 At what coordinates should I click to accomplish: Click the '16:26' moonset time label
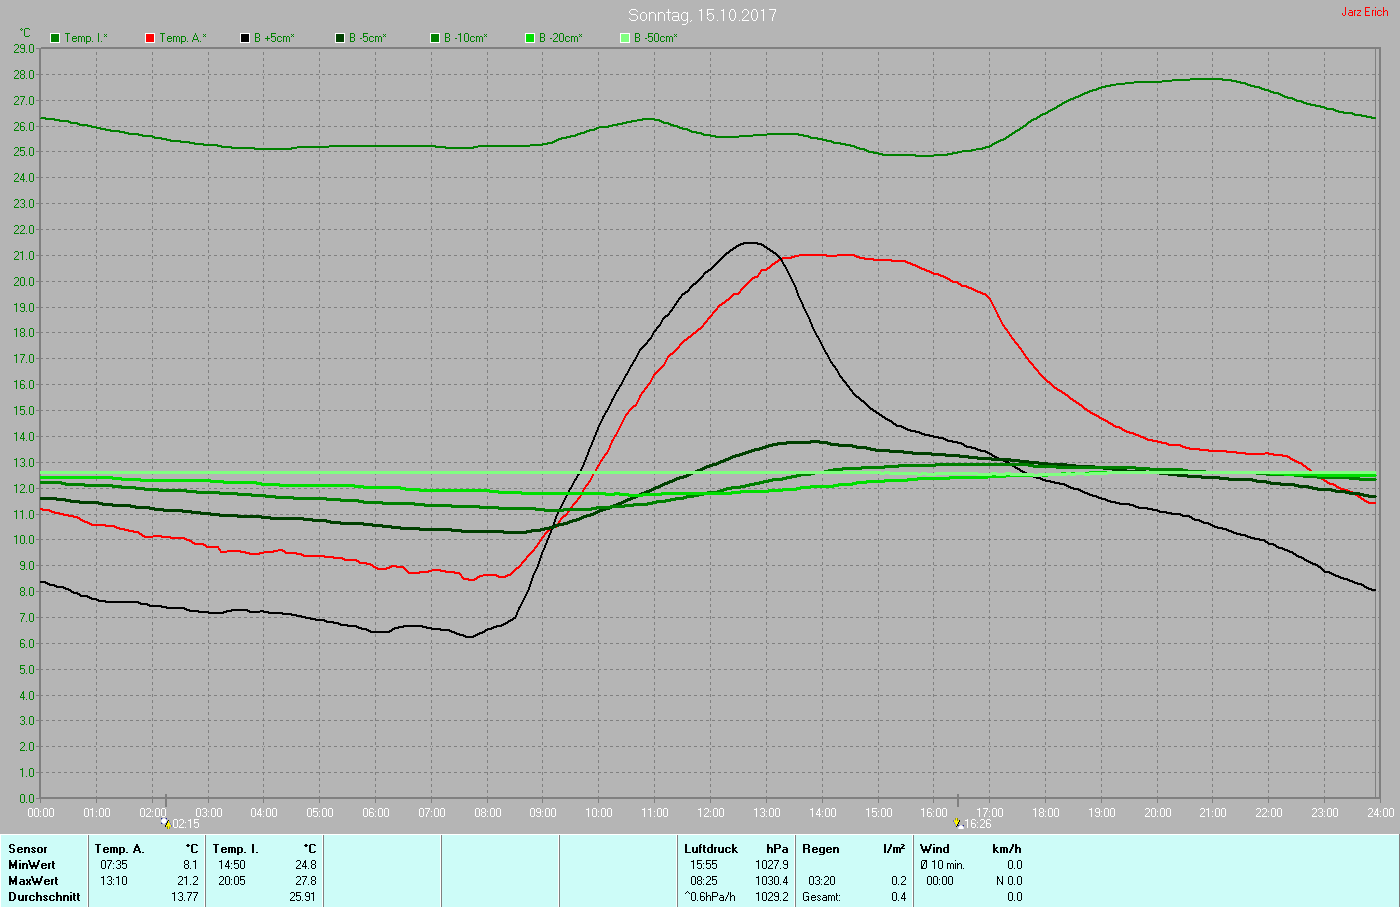pos(978,824)
